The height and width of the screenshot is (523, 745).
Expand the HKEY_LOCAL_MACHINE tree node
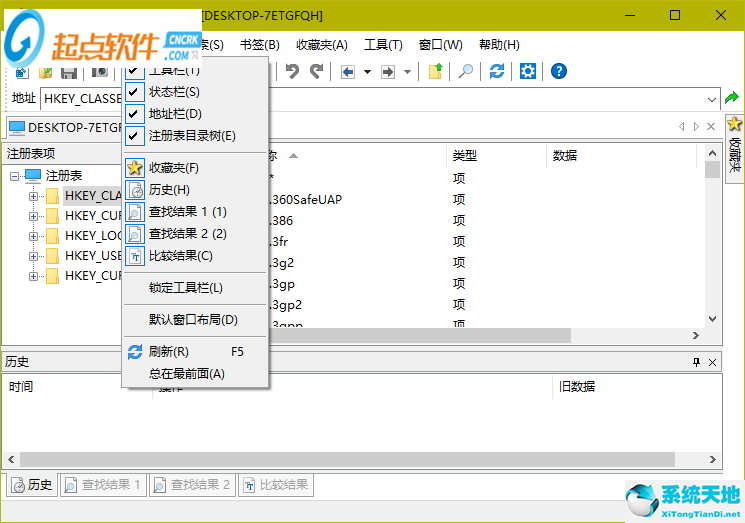tap(33, 236)
